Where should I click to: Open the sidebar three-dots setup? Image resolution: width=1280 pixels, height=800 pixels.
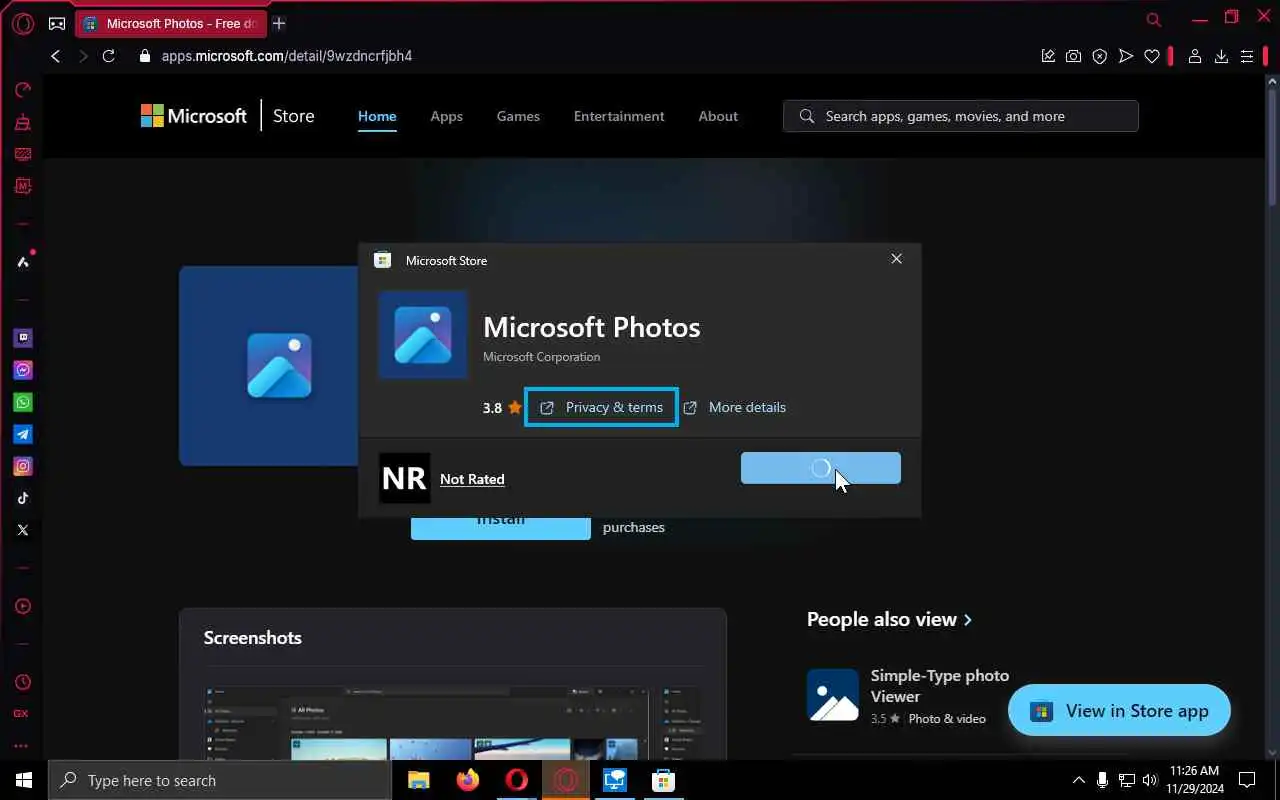pos(22,746)
